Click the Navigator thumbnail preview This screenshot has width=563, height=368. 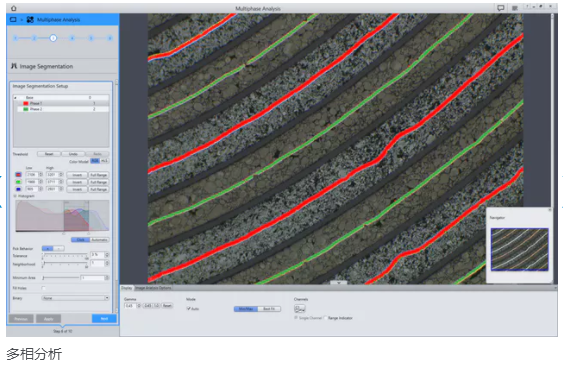[520, 249]
